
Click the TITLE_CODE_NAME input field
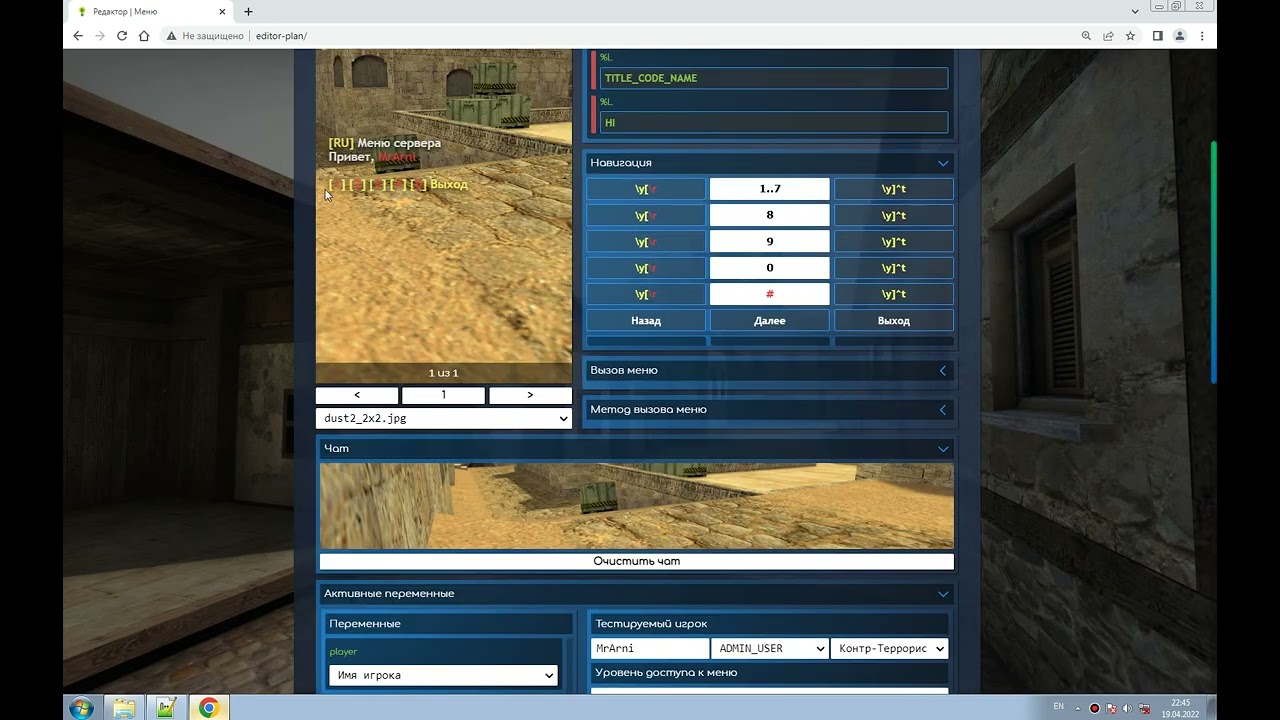tap(773, 78)
